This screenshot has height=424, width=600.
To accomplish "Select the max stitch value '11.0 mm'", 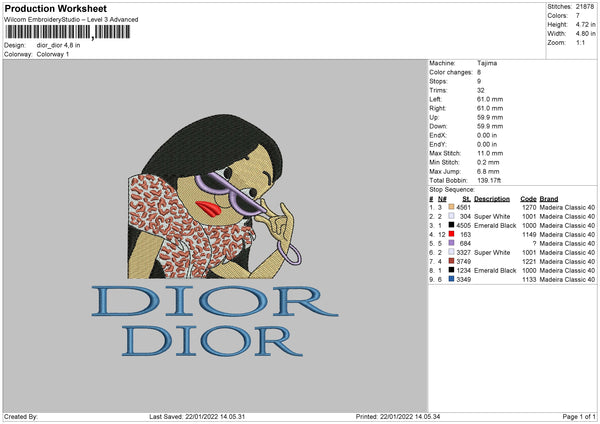I will (x=490, y=153).
